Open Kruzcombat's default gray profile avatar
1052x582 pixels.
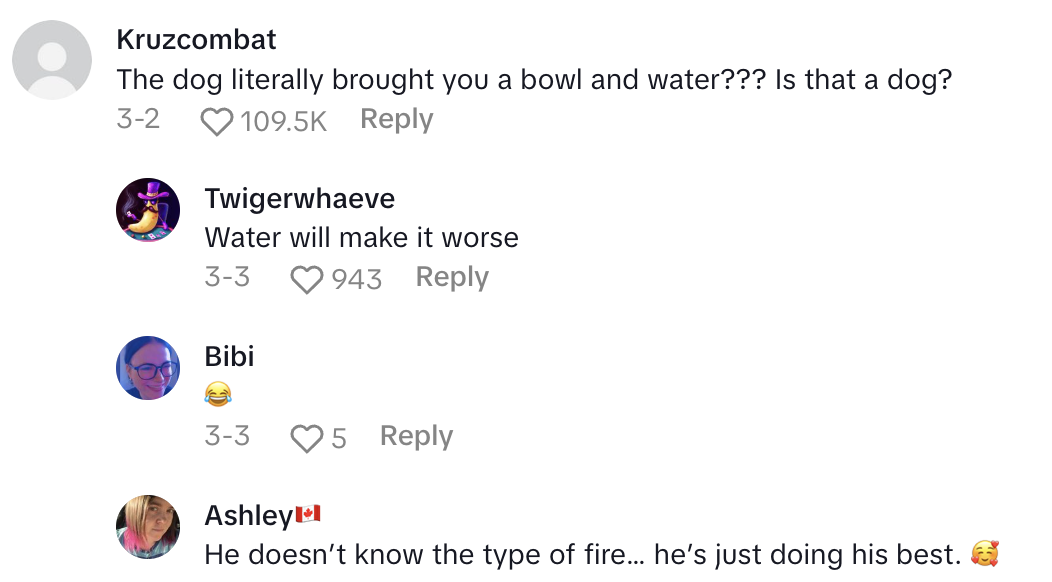click(x=52, y=60)
